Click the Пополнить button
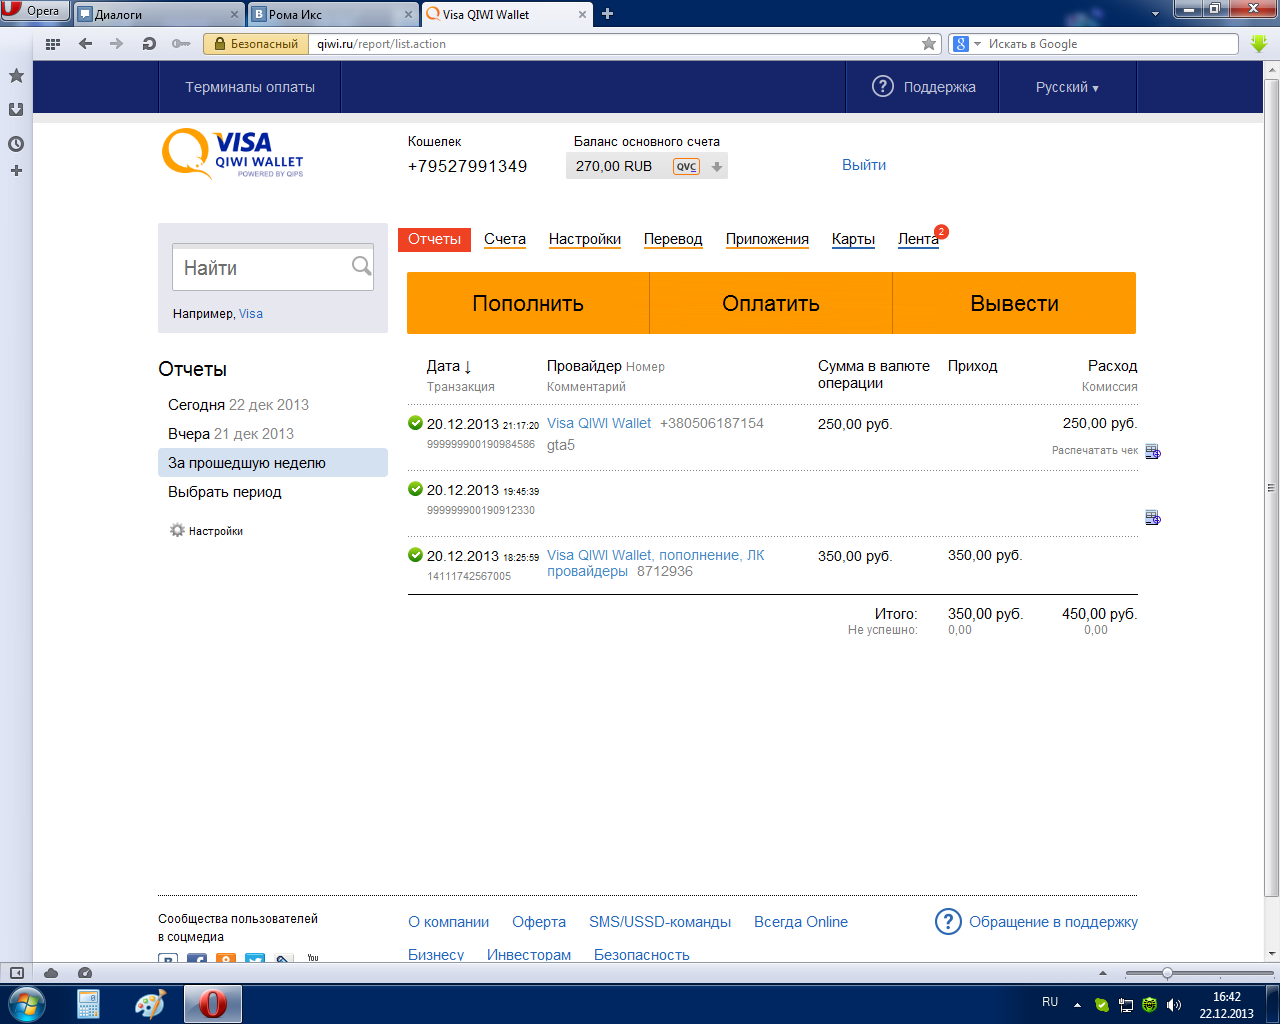 528,303
